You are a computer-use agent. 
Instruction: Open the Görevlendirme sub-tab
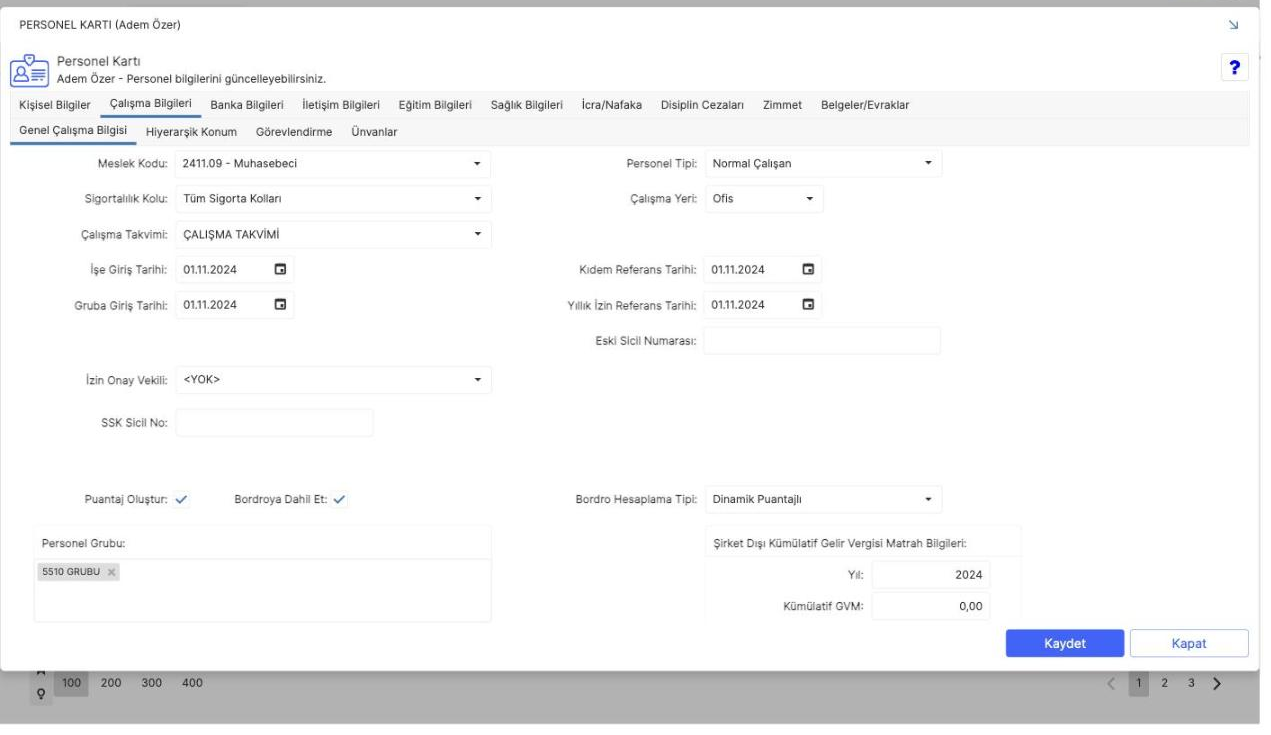294,132
